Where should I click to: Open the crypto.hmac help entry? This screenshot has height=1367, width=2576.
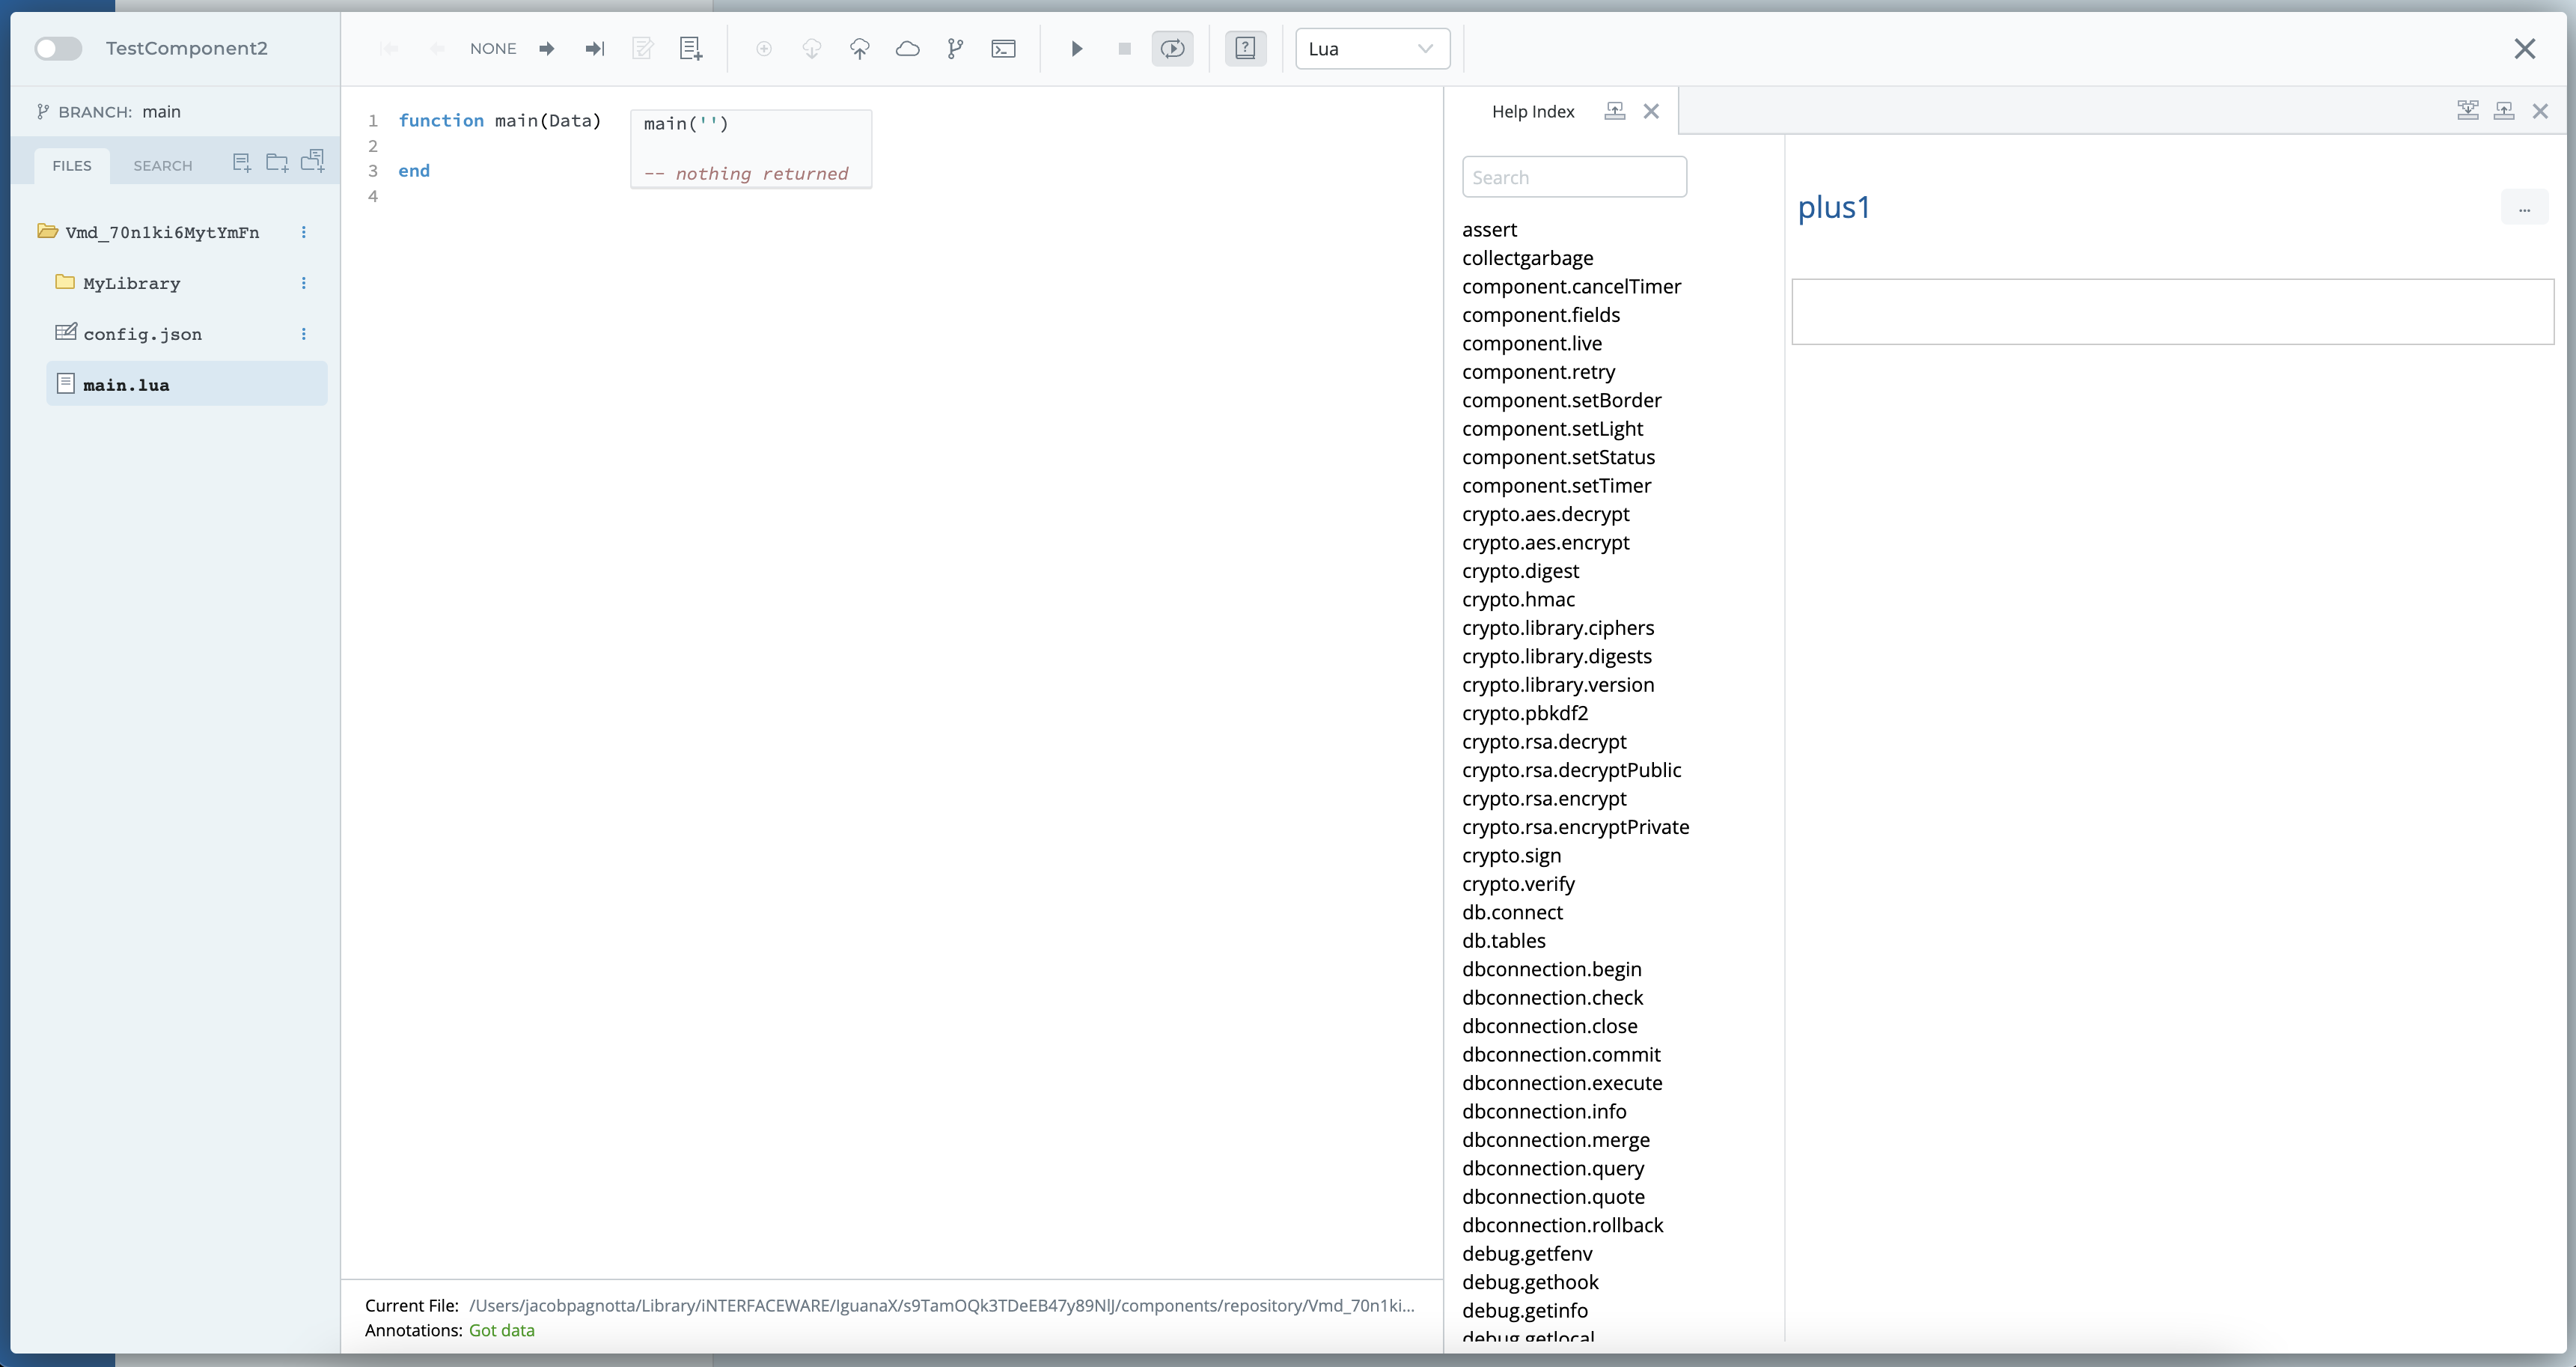1518,600
